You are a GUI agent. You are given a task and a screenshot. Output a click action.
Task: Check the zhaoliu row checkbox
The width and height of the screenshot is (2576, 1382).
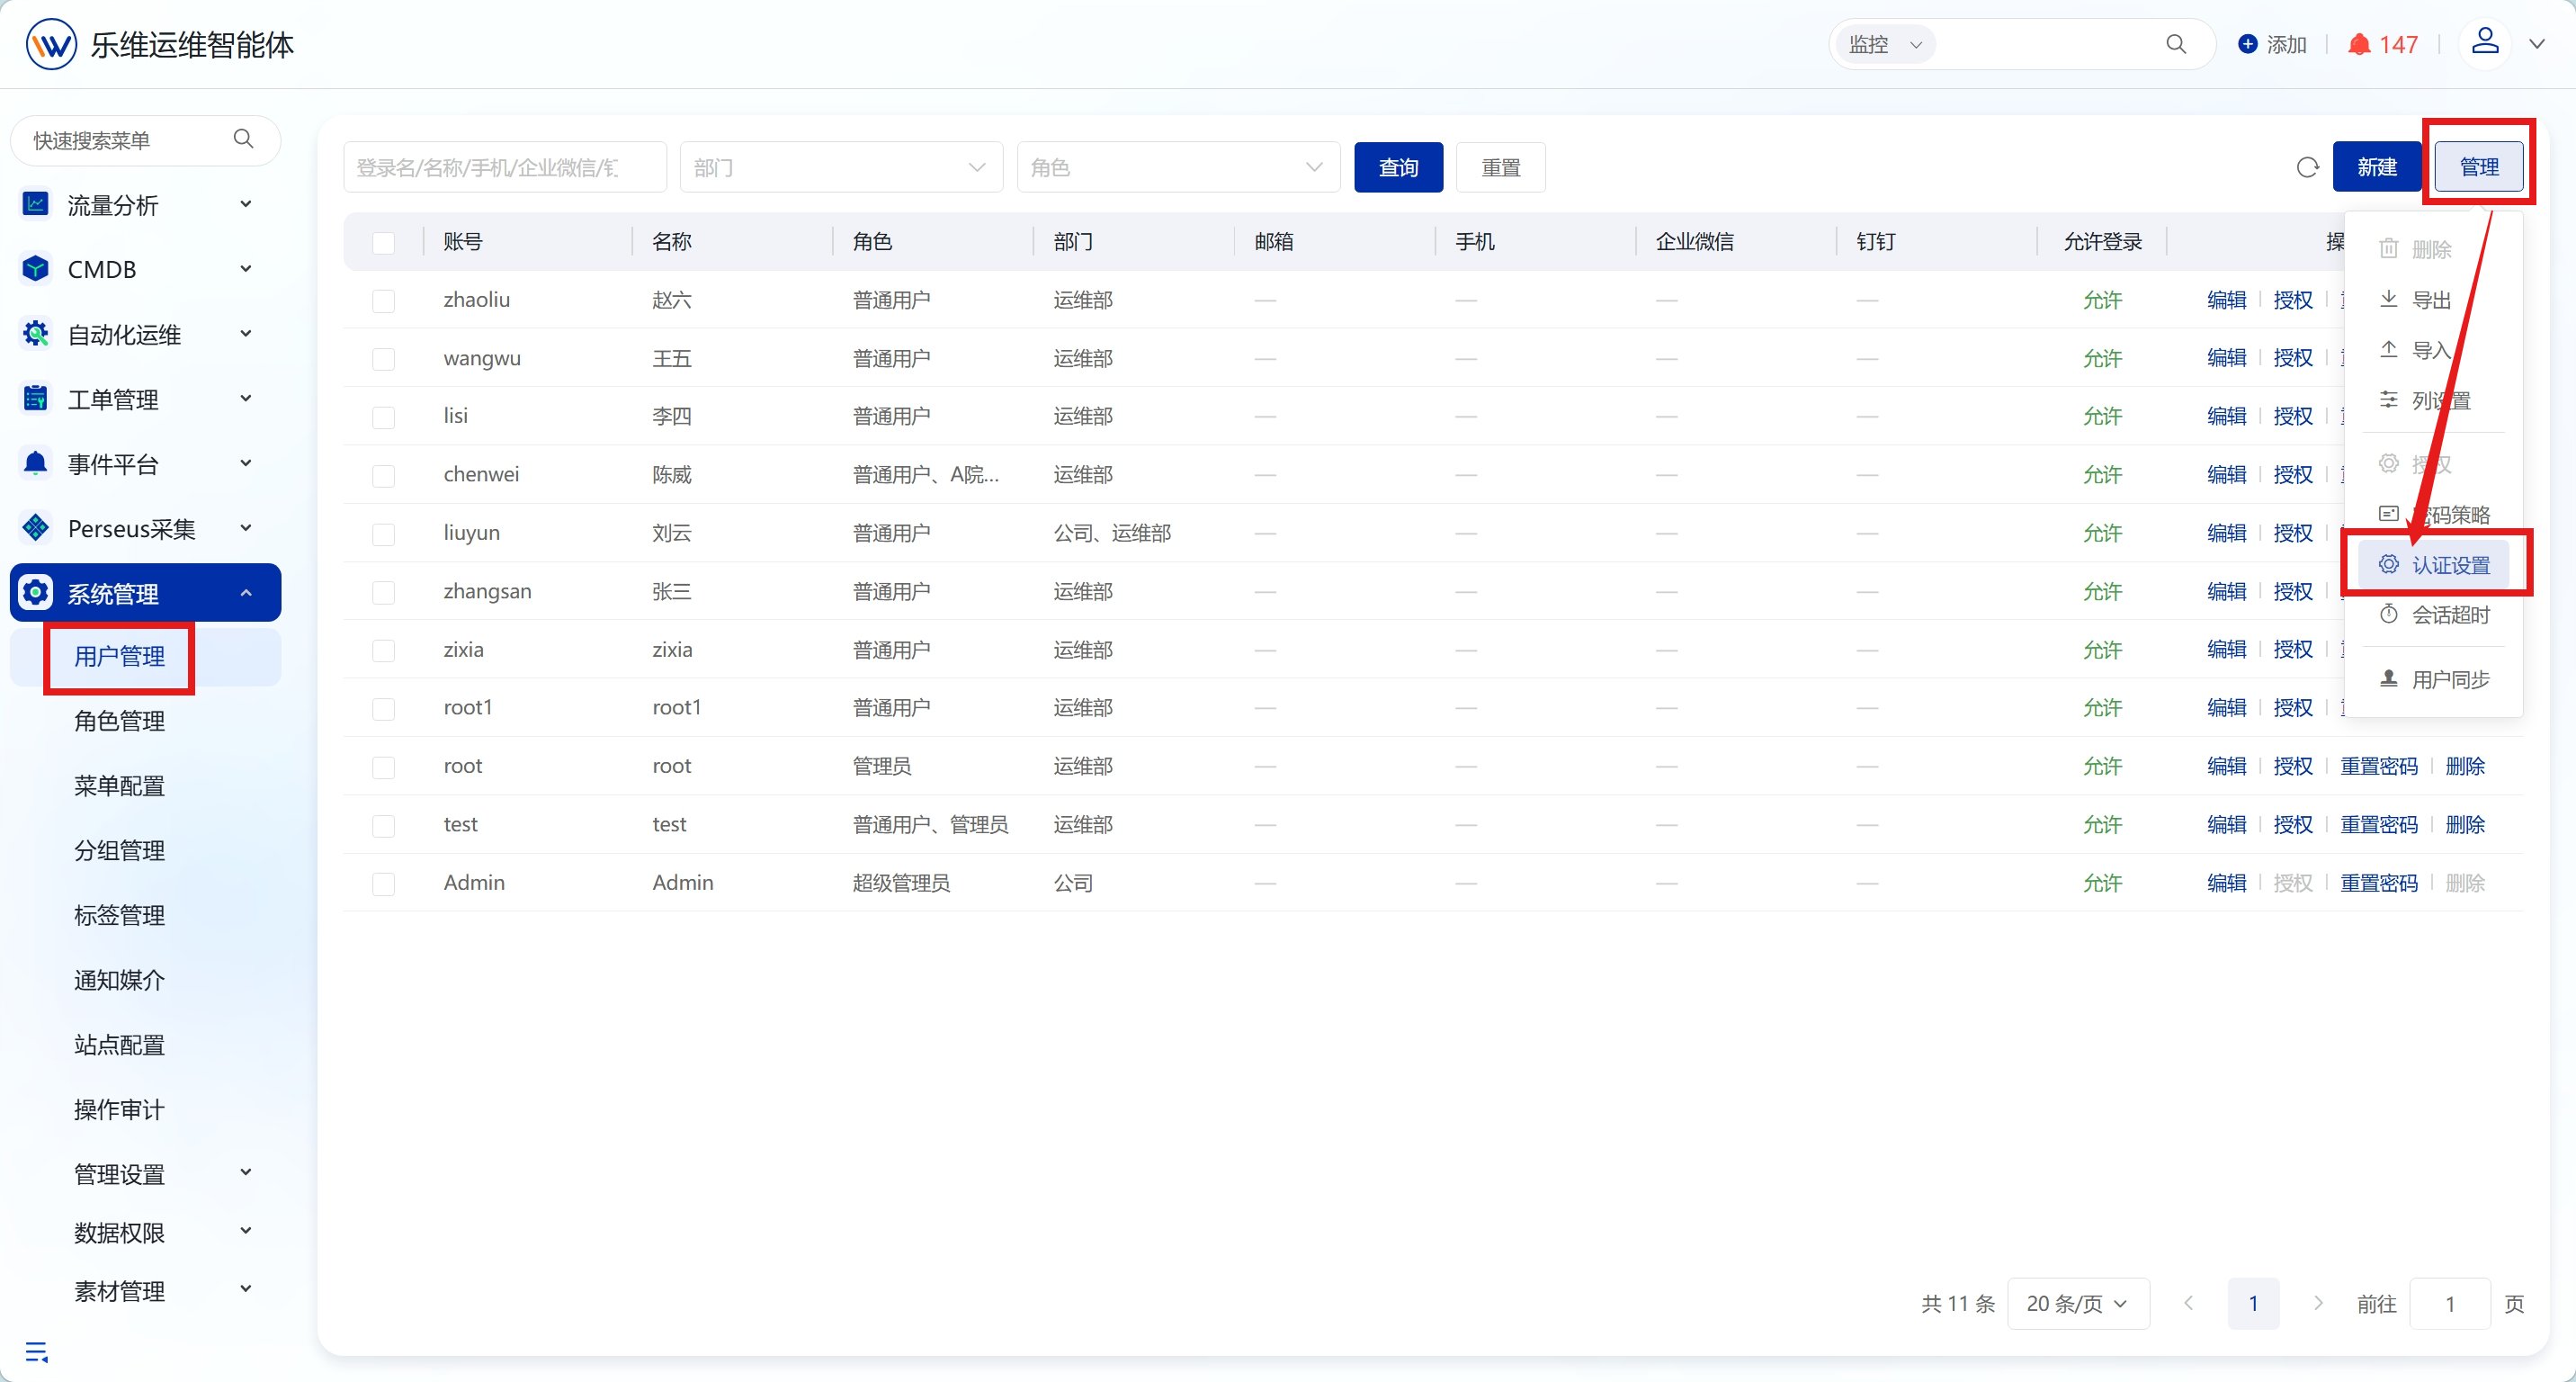[383, 301]
